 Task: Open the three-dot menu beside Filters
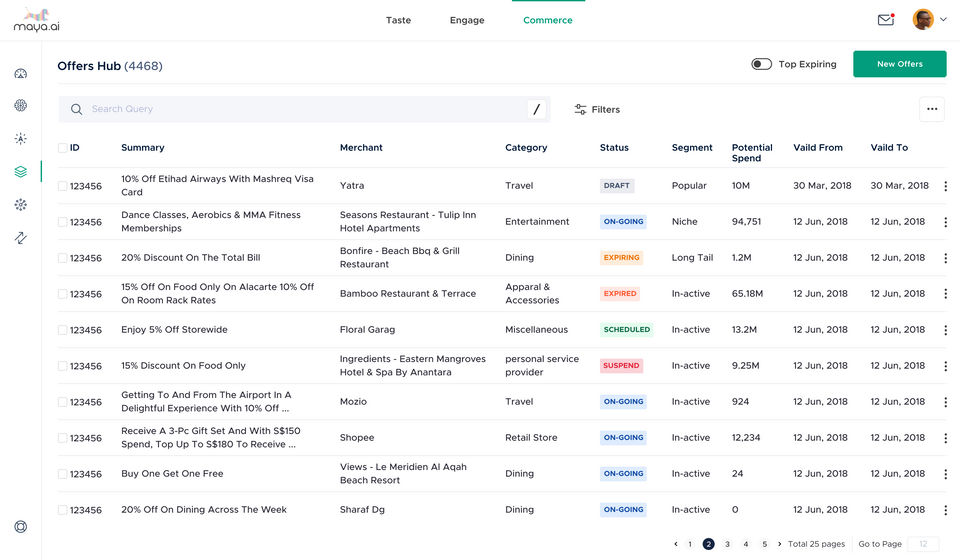[x=932, y=109]
